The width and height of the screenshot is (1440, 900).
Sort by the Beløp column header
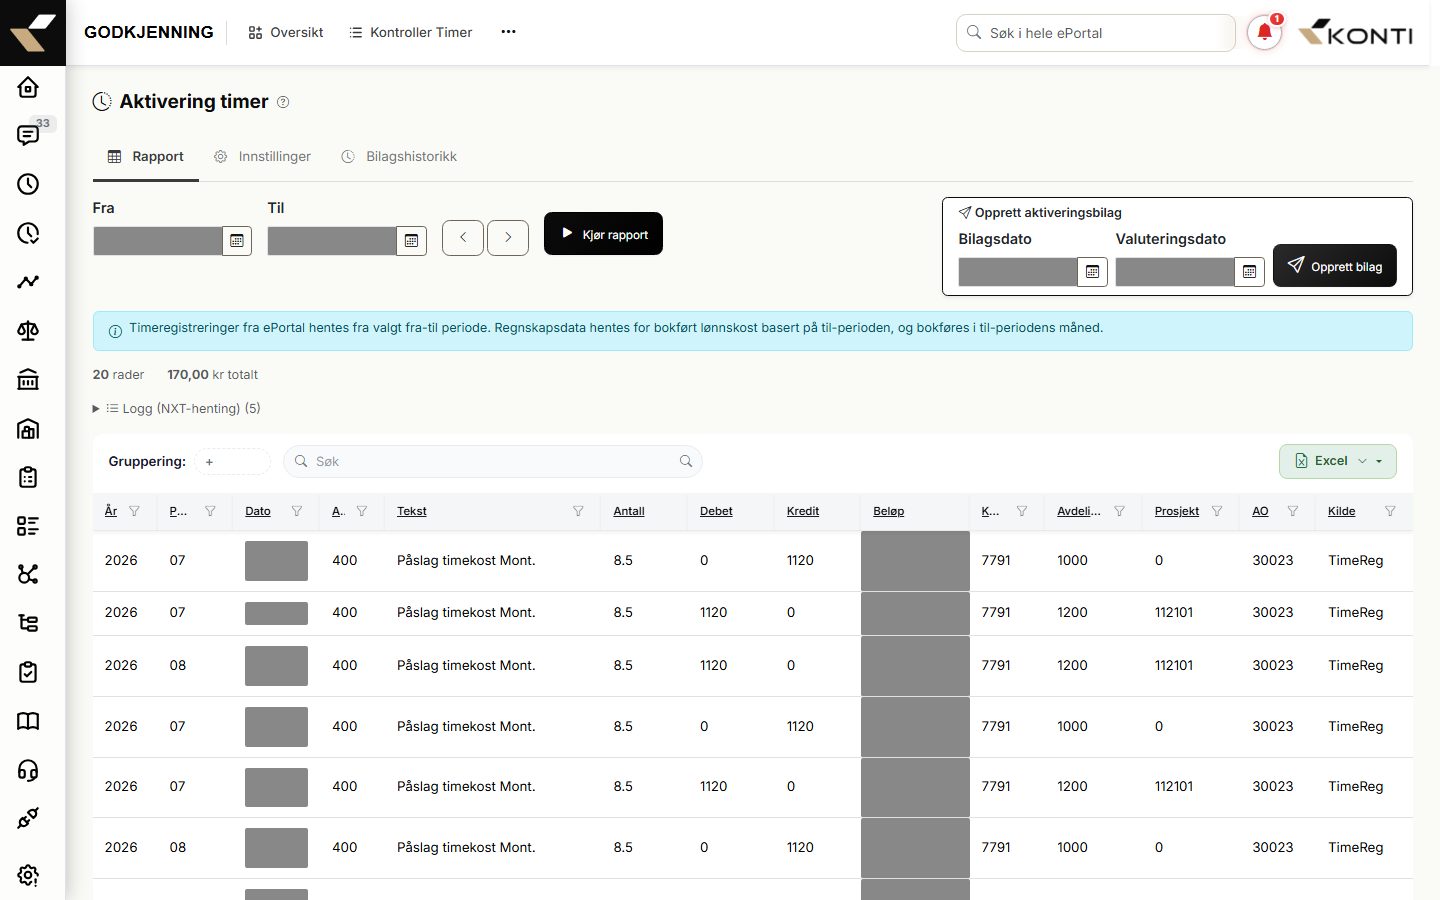click(x=889, y=511)
